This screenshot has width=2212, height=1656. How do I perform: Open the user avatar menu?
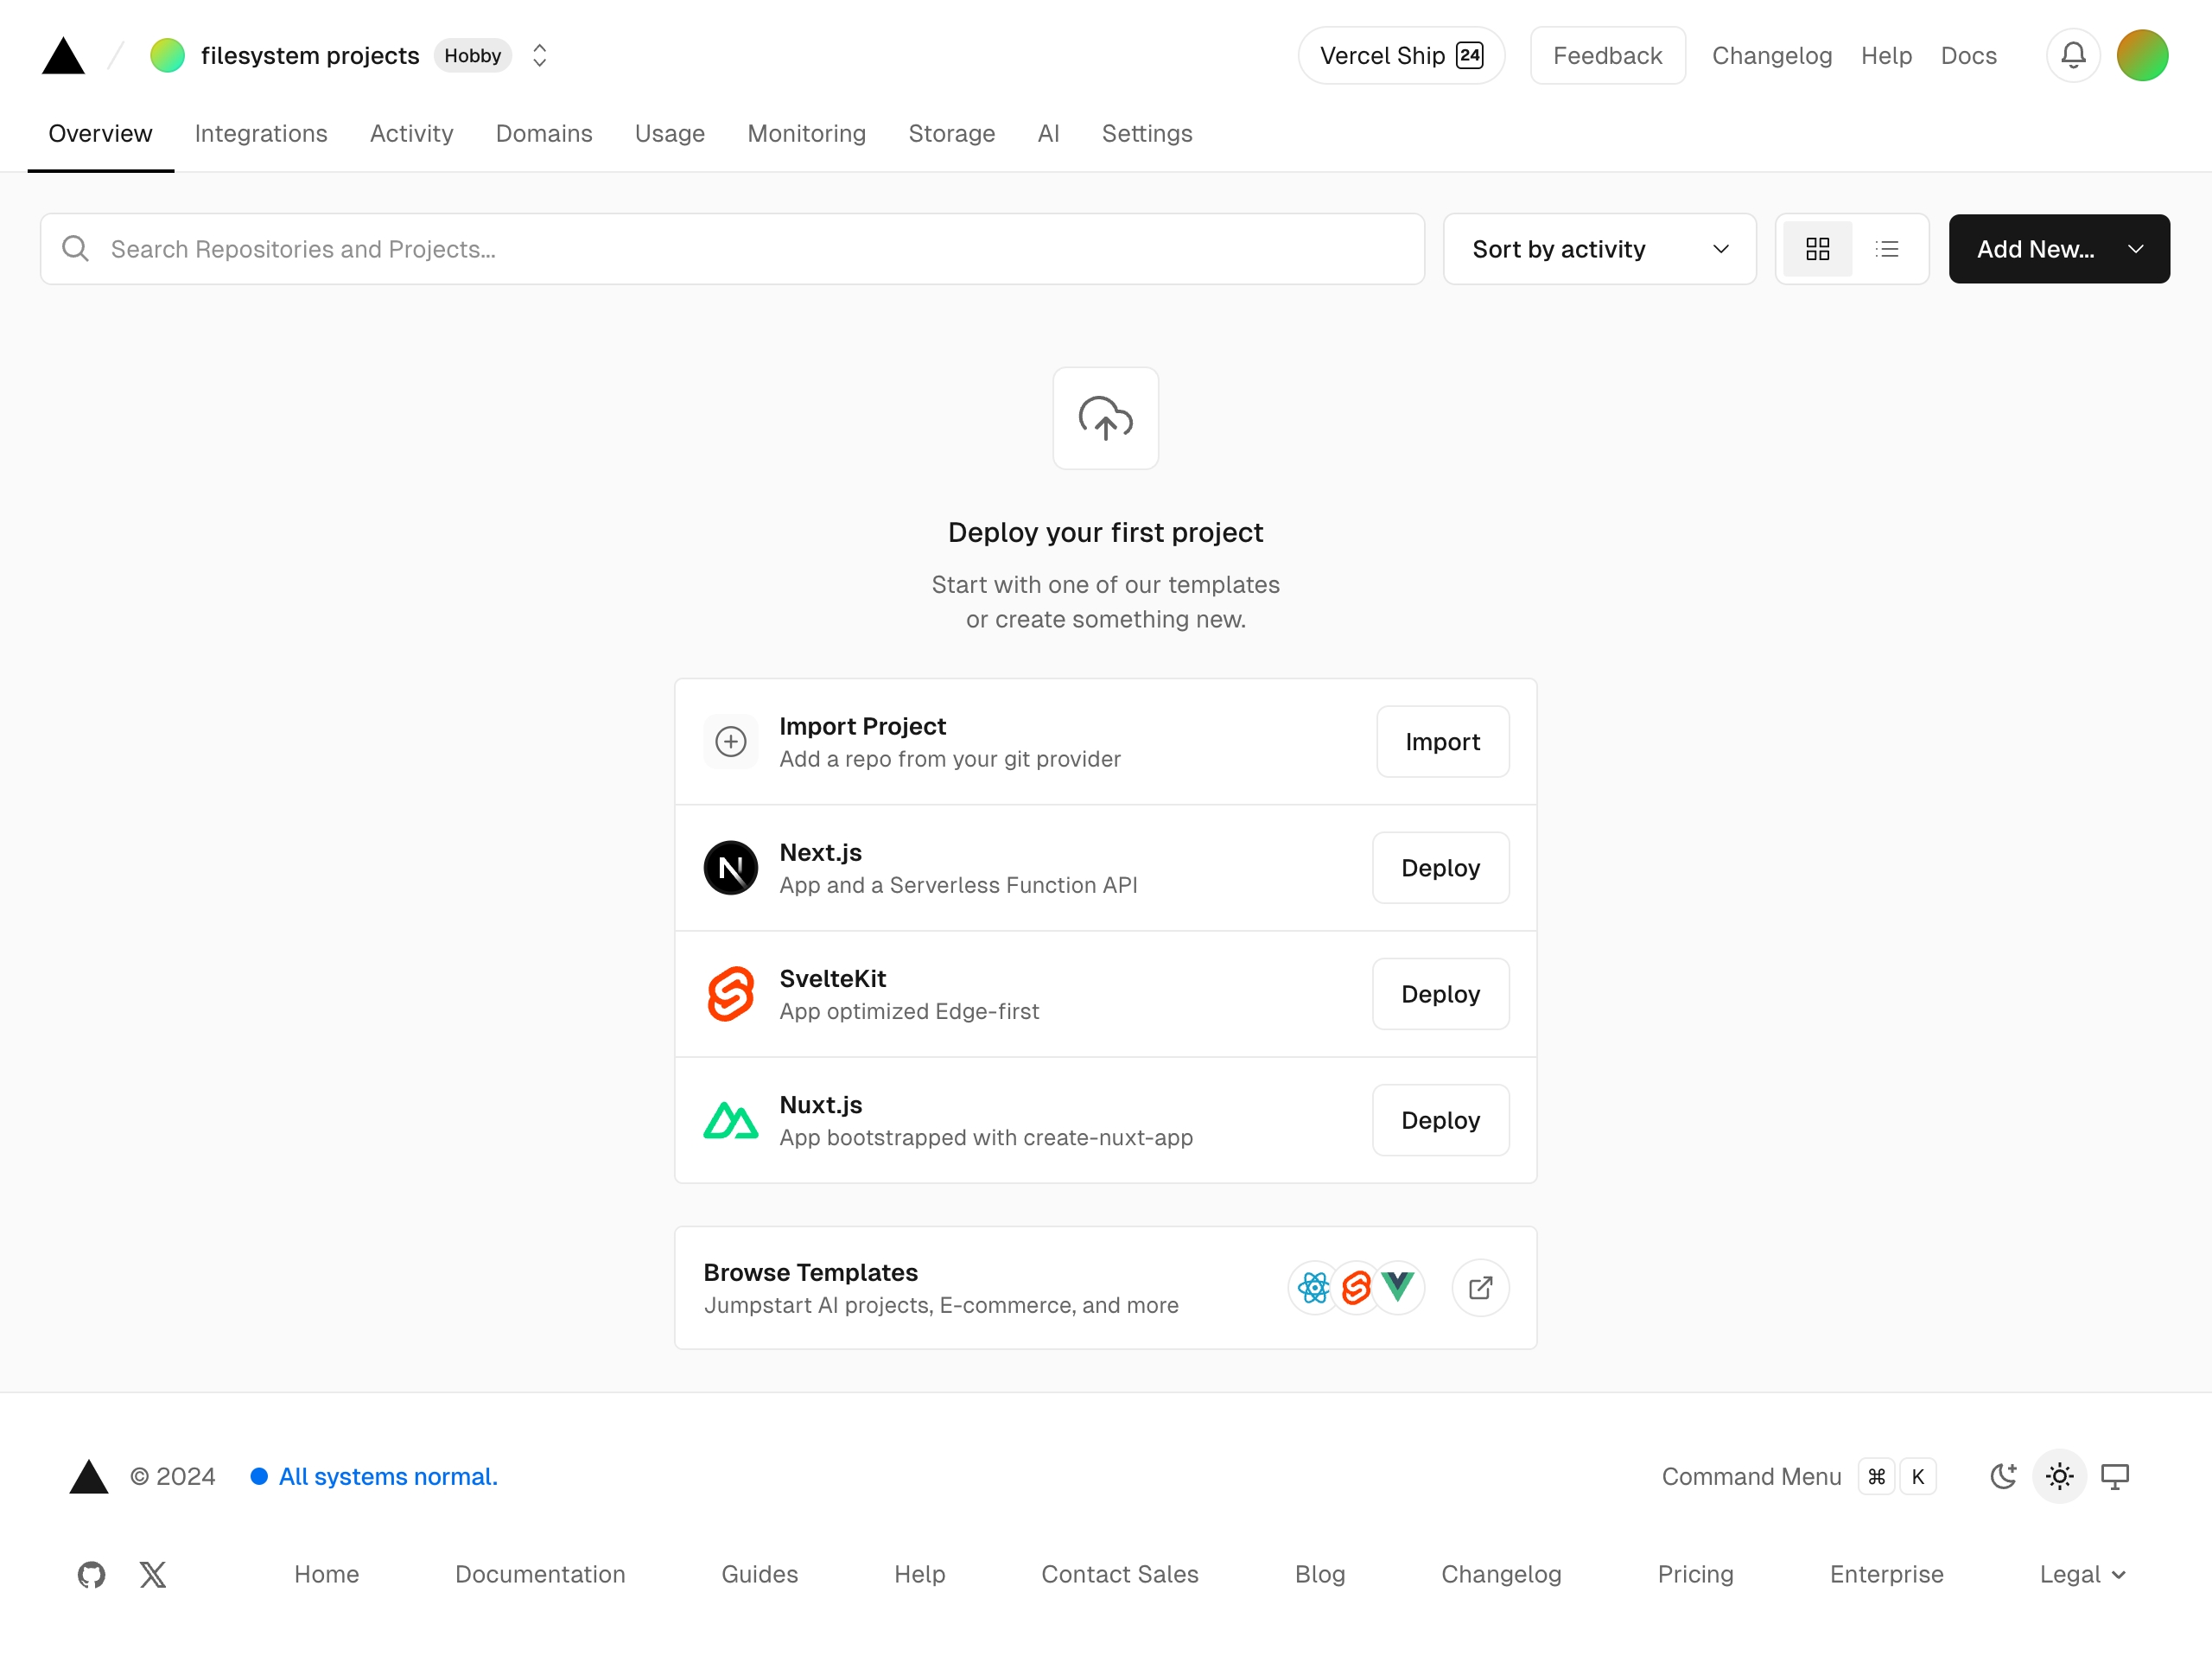pyautogui.click(x=2142, y=55)
